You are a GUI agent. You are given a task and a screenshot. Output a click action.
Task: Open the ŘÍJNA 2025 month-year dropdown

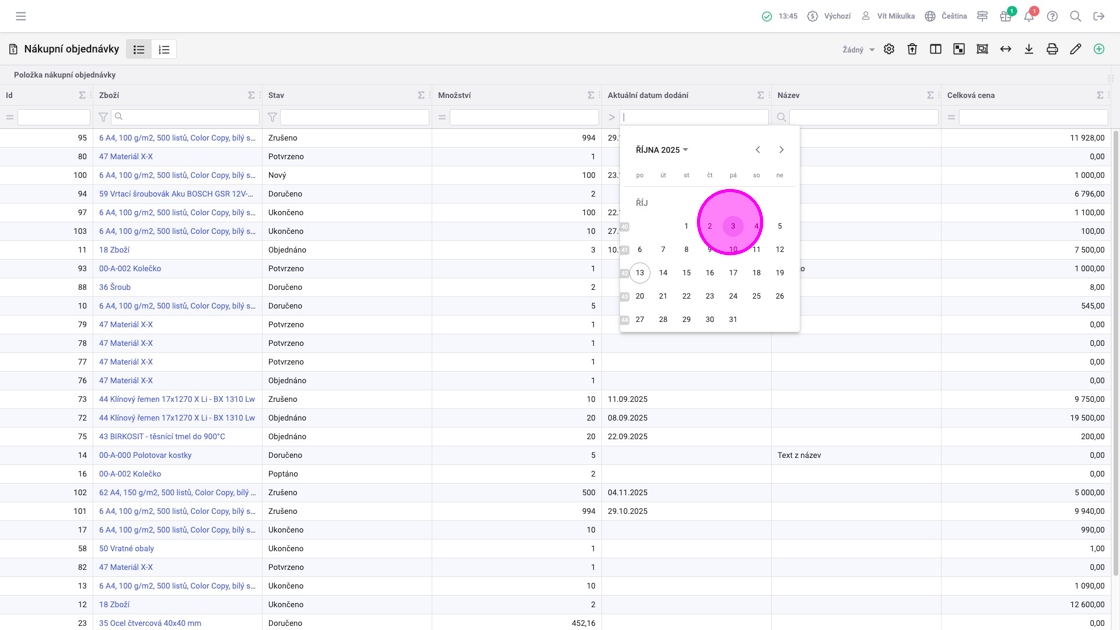(x=661, y=150)
